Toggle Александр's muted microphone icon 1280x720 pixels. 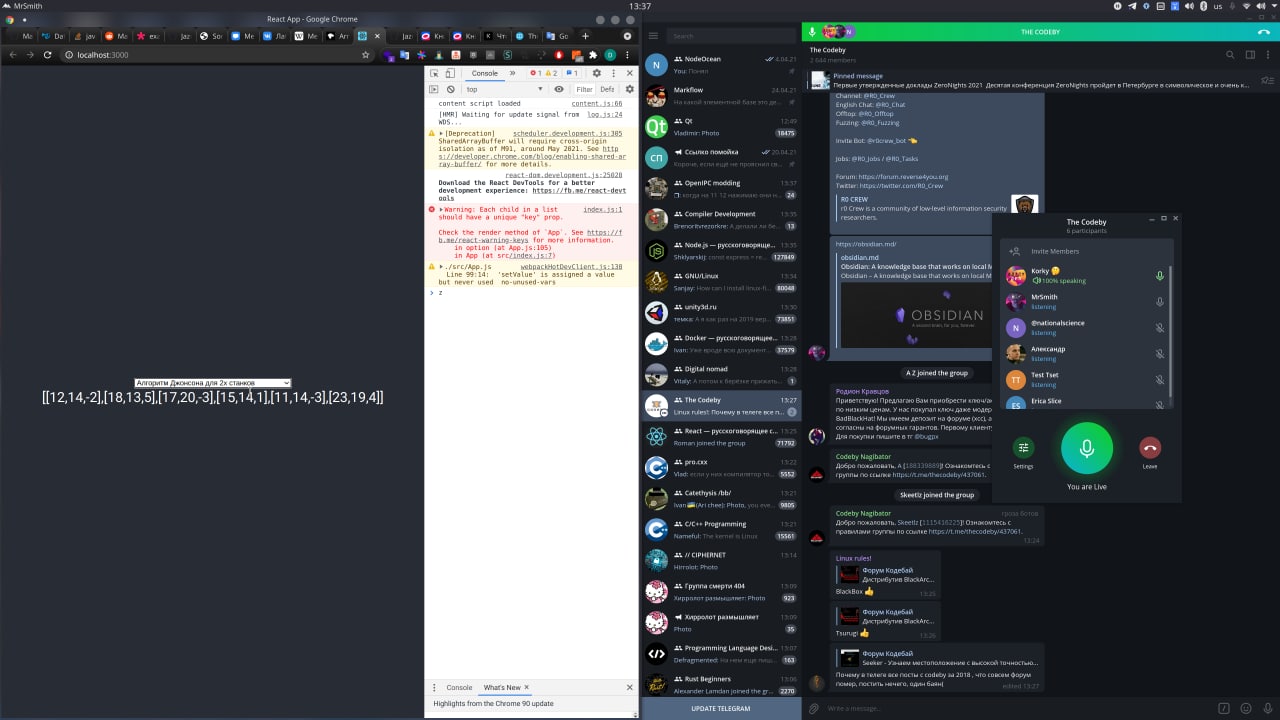[1160, 354]
